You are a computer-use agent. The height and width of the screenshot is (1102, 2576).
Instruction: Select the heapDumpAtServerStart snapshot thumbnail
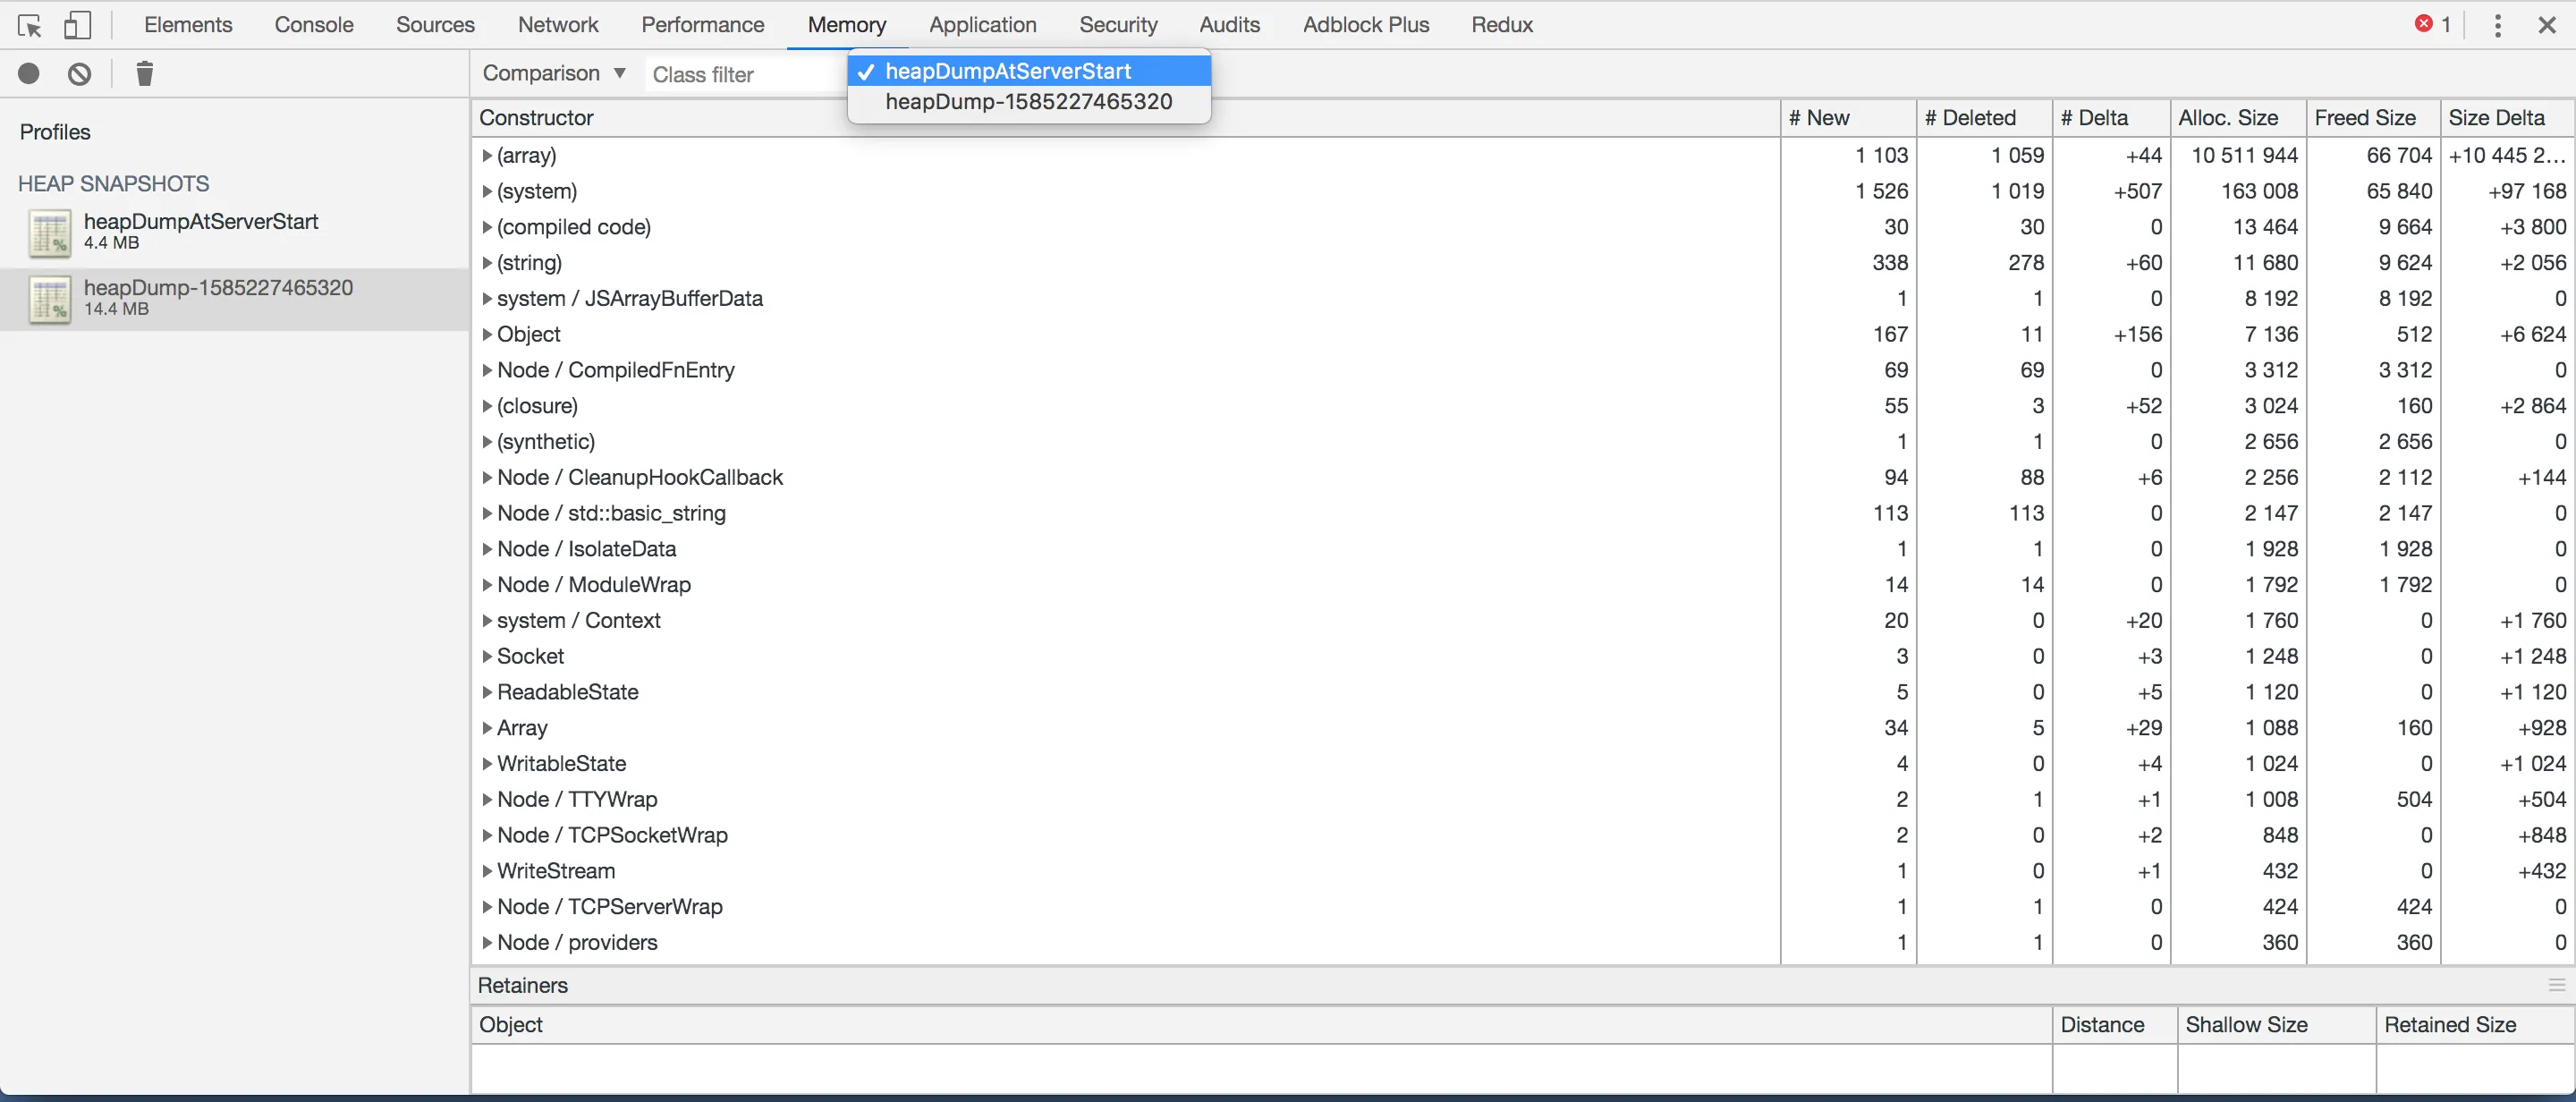50,233
